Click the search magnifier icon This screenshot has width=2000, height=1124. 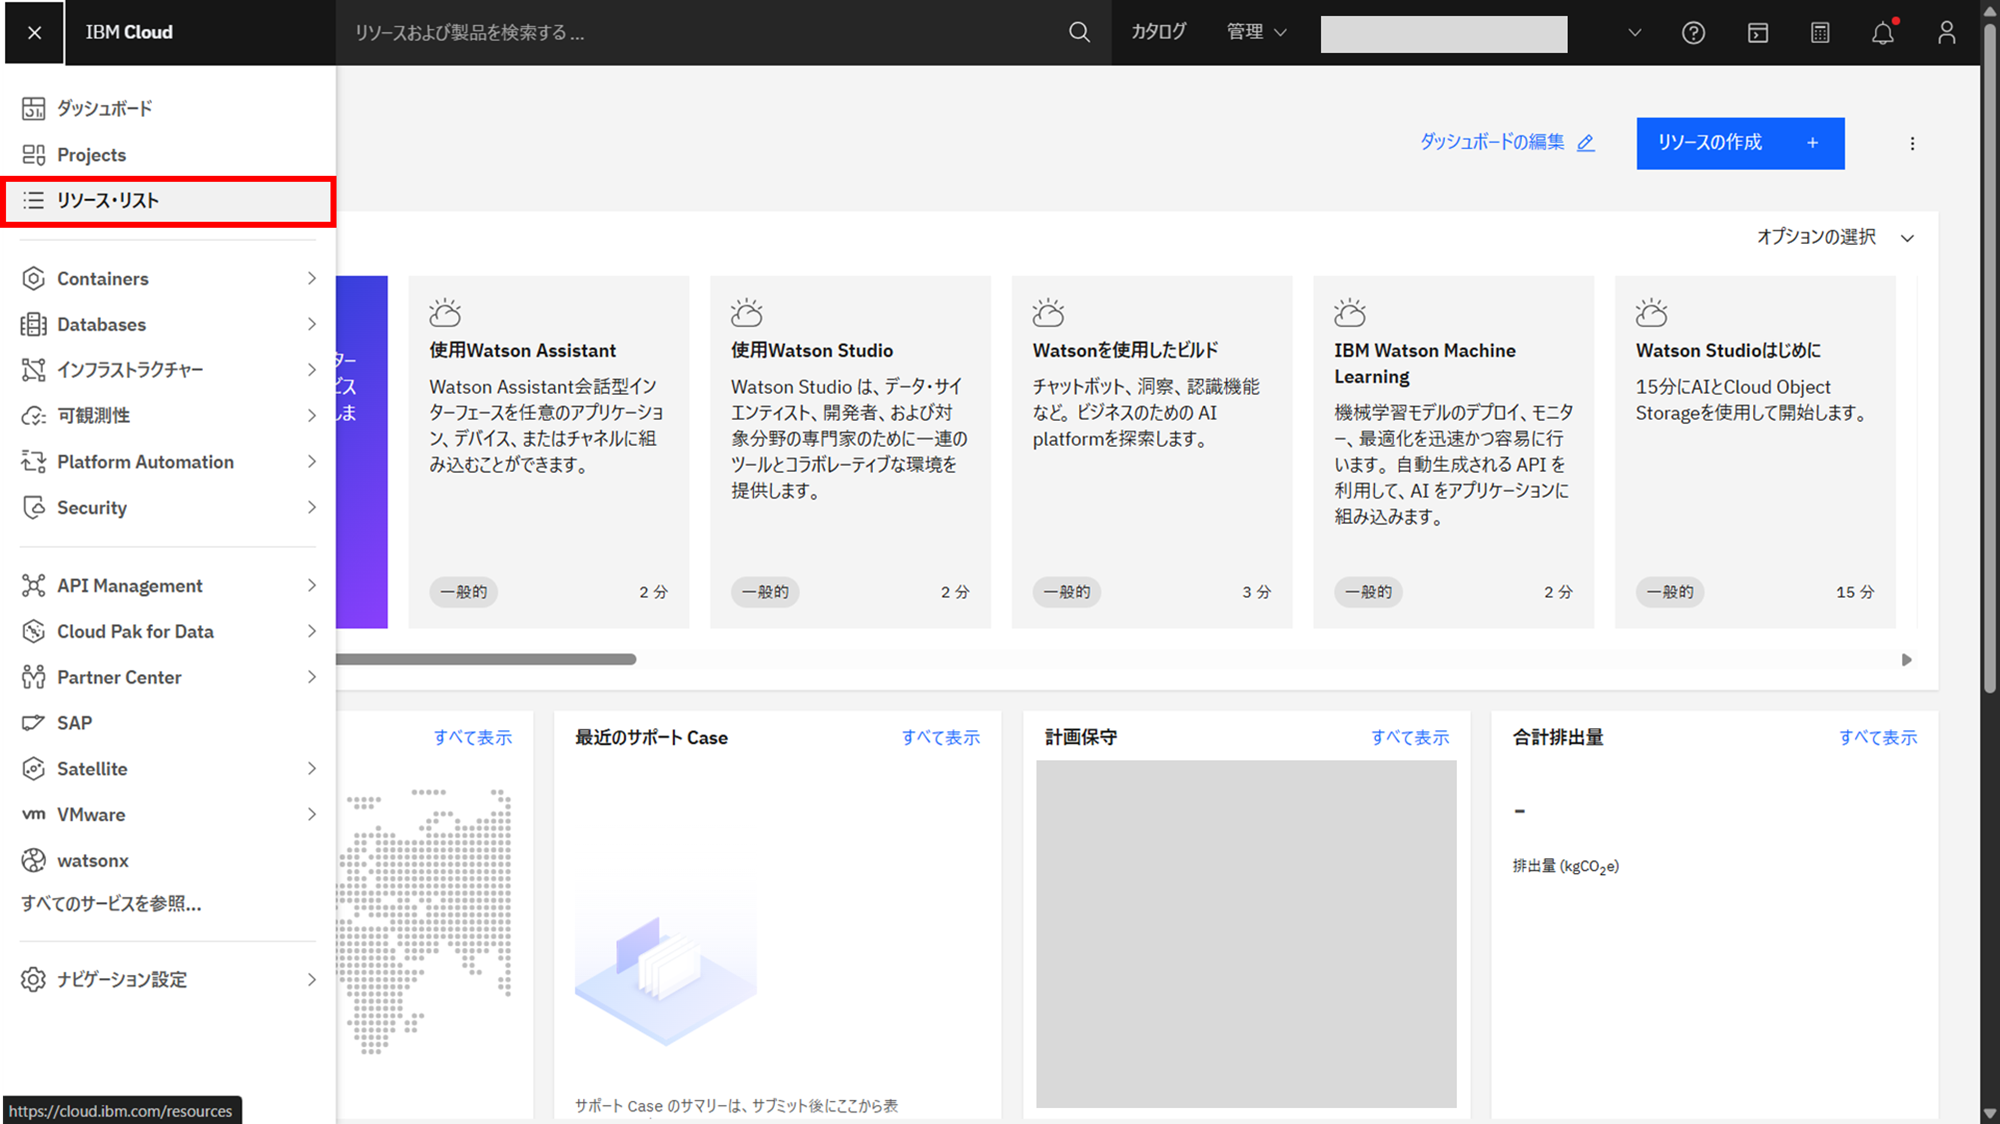pos(1079,32)
